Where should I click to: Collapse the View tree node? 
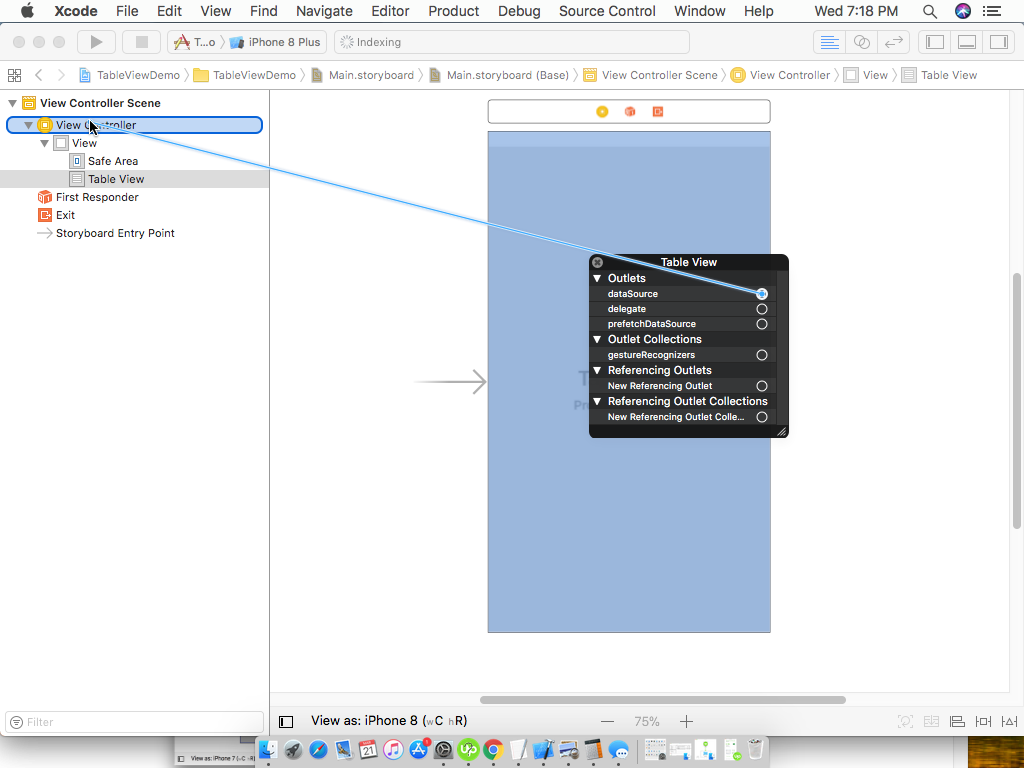[44, 143]
